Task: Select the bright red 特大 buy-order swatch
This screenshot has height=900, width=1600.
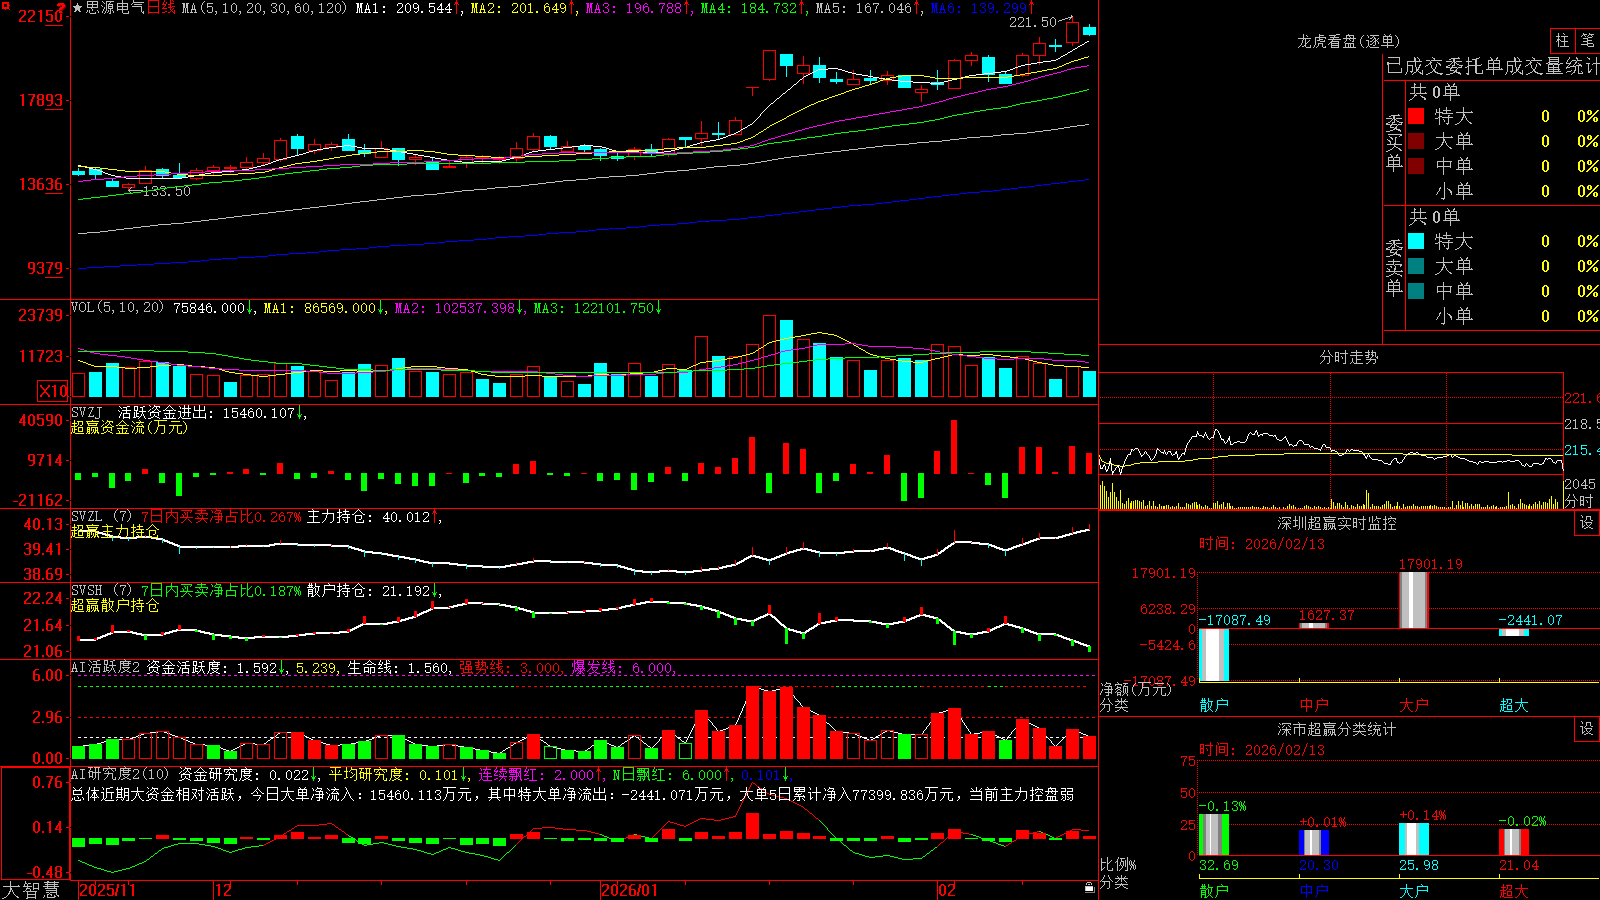Action: (x=1416, y=116)
